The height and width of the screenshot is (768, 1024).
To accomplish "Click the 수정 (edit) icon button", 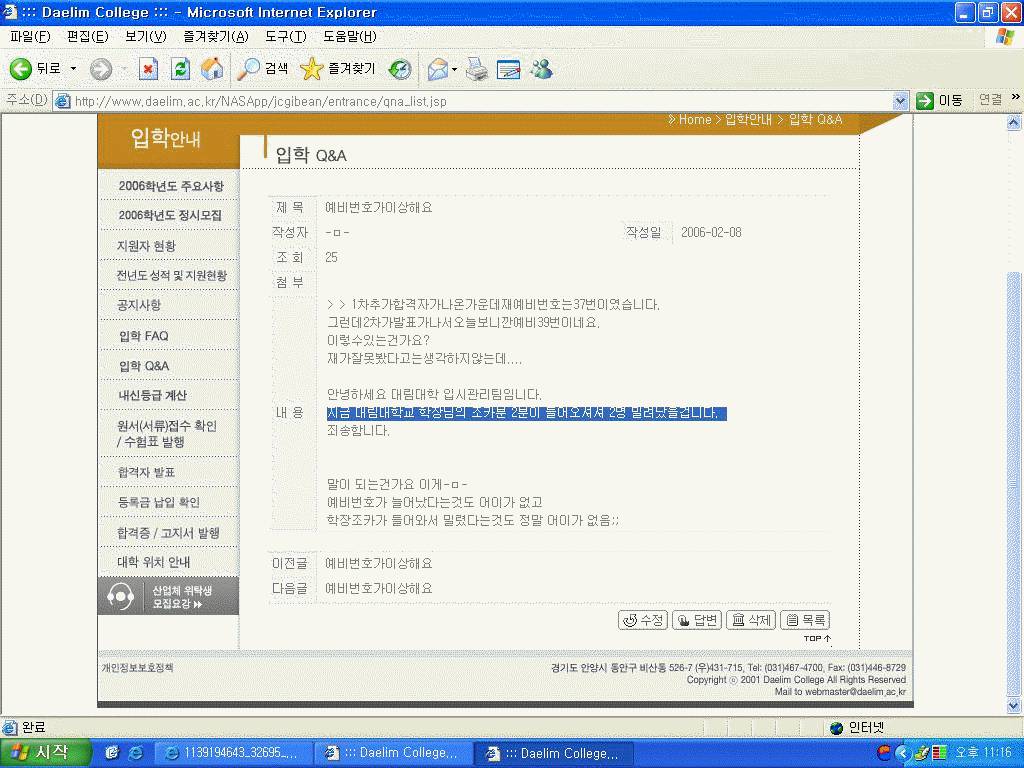I will (643, 620).
